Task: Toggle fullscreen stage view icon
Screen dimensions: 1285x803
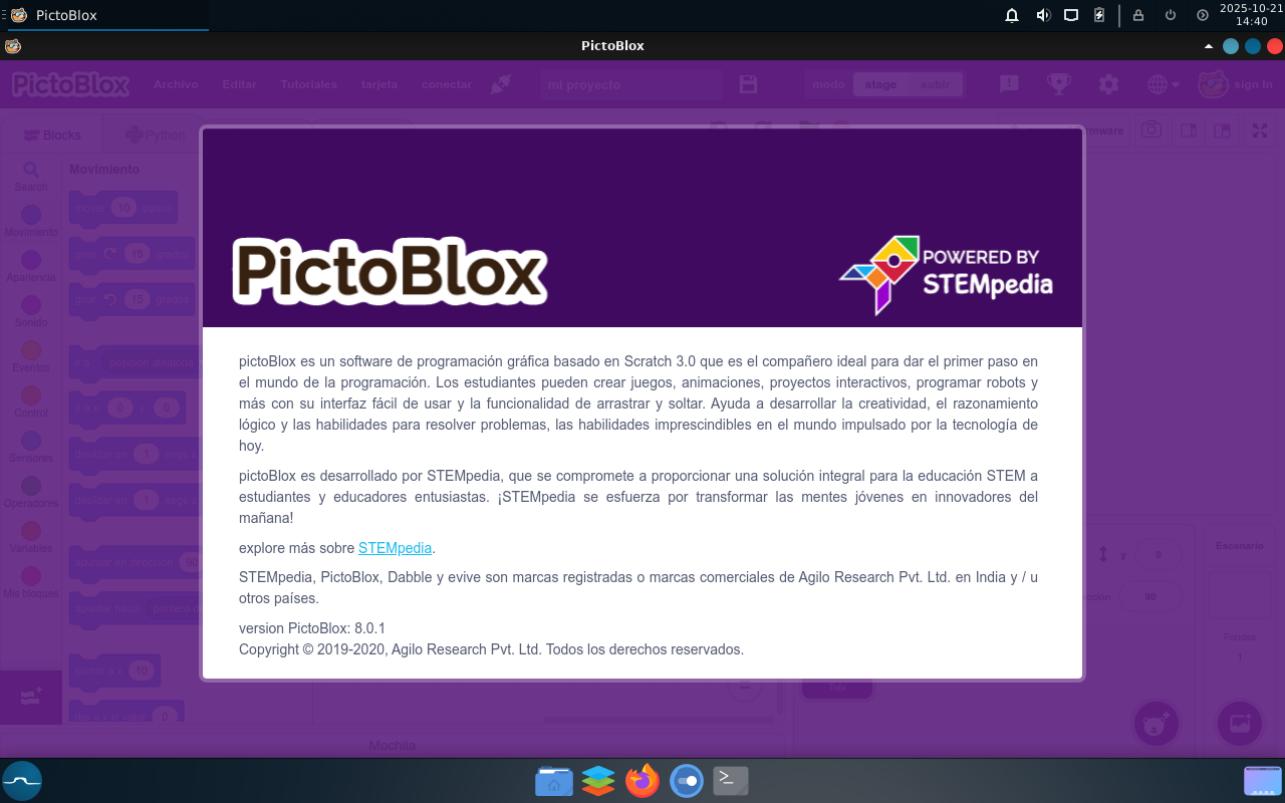Action: [x=1260, y=131]
